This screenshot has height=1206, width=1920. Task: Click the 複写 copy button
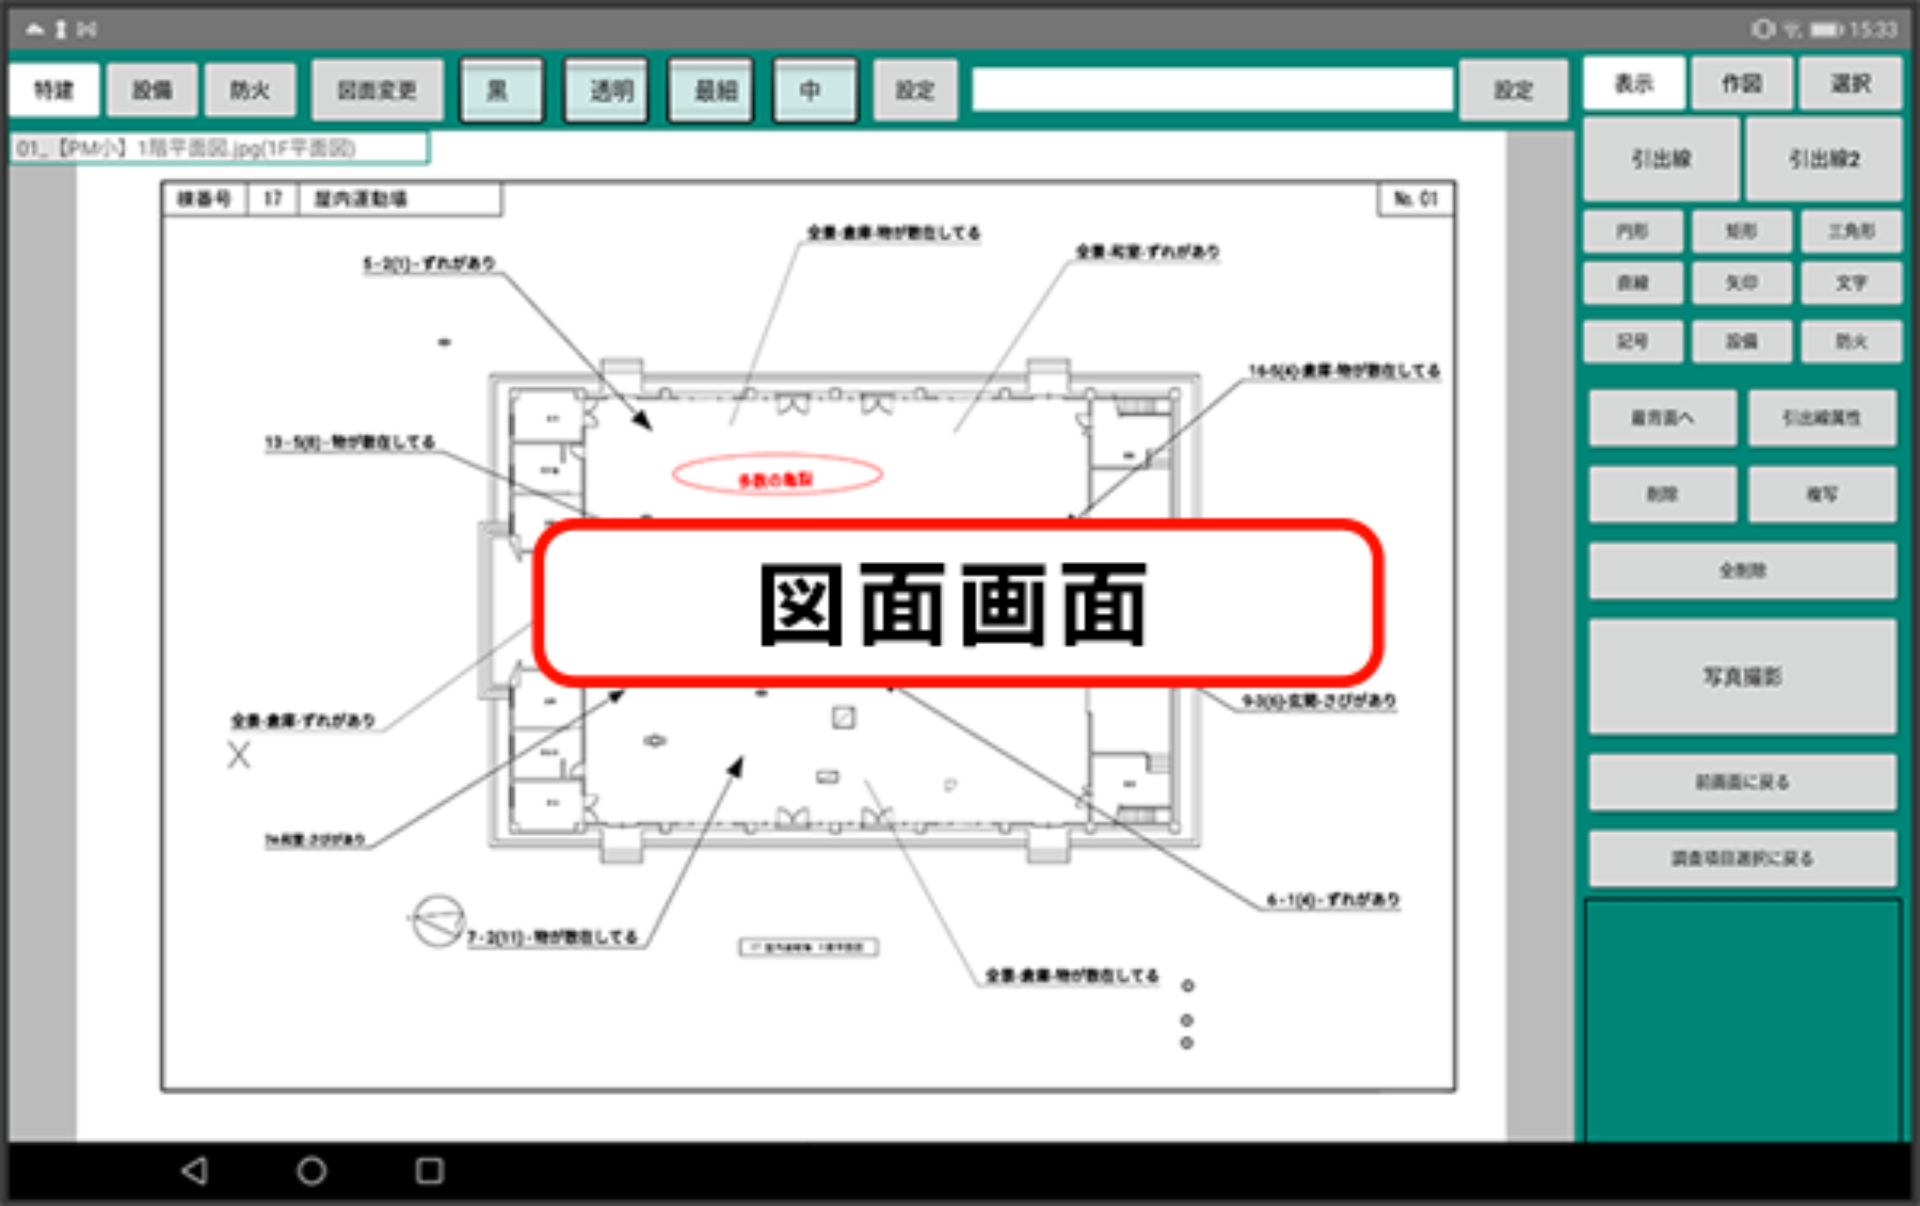(1822, 494)
